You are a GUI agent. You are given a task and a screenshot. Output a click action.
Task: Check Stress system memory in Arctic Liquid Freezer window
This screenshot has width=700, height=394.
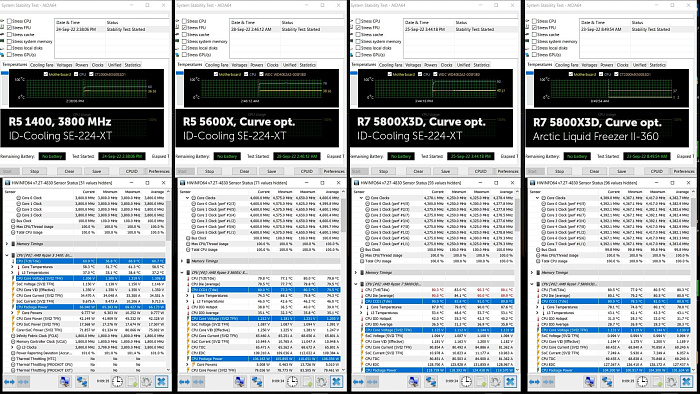pyautogui.click(x=534, y=41)
